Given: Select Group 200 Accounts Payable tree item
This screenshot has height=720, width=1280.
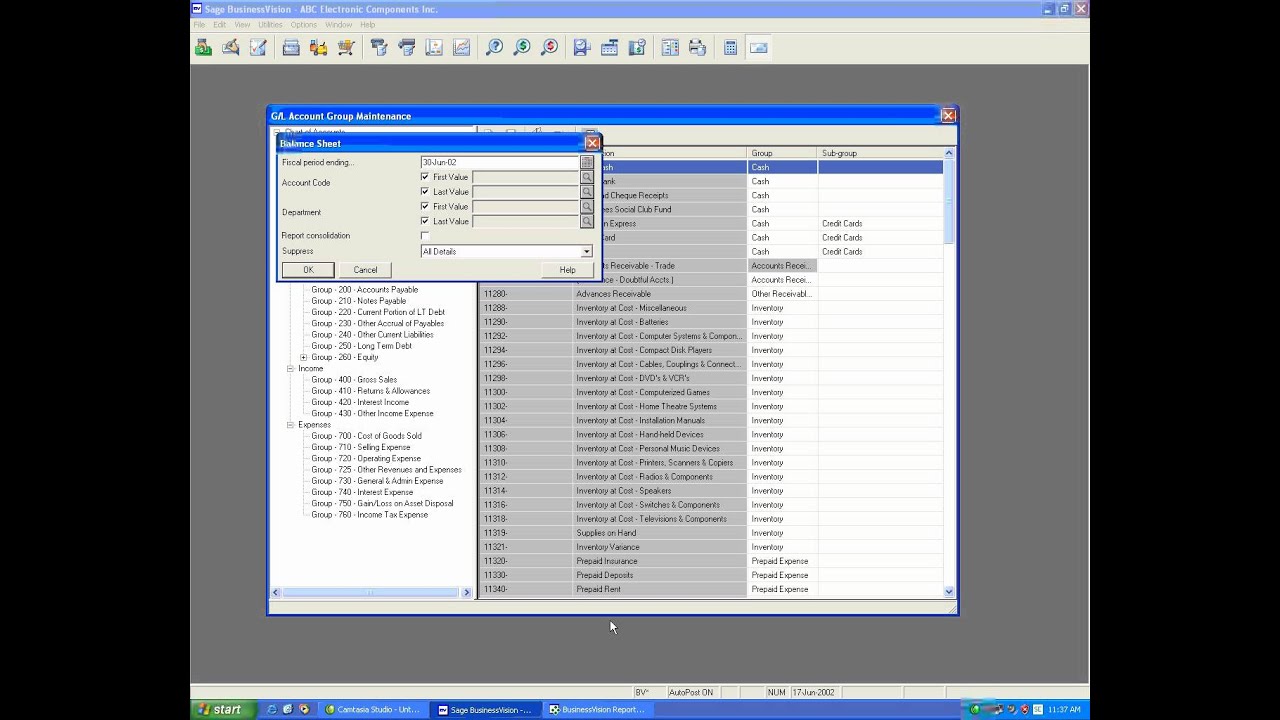Looking at the screenshot, I should coord(364,290).
